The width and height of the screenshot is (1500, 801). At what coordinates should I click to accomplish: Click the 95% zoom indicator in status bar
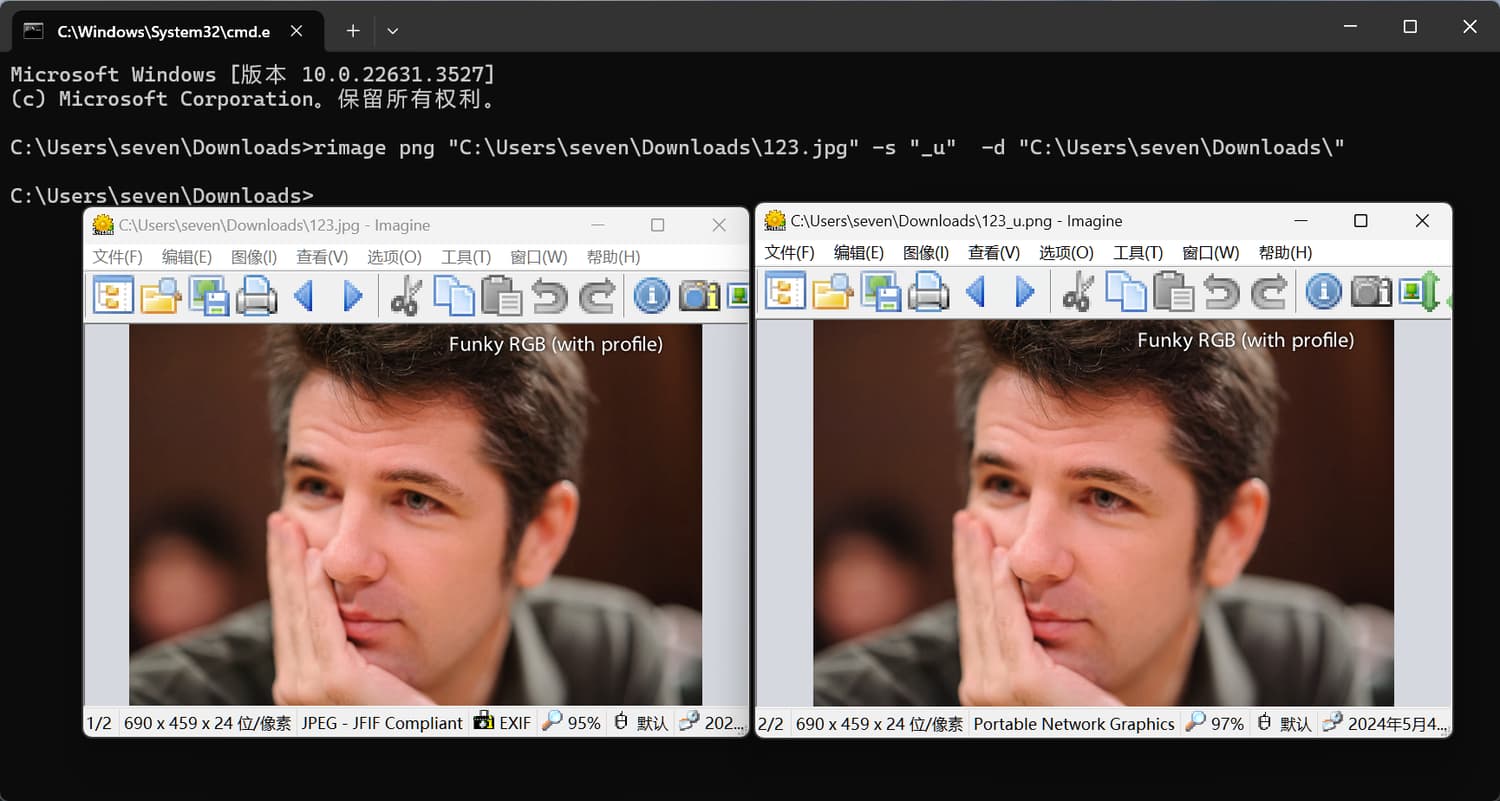coord(572,723)
